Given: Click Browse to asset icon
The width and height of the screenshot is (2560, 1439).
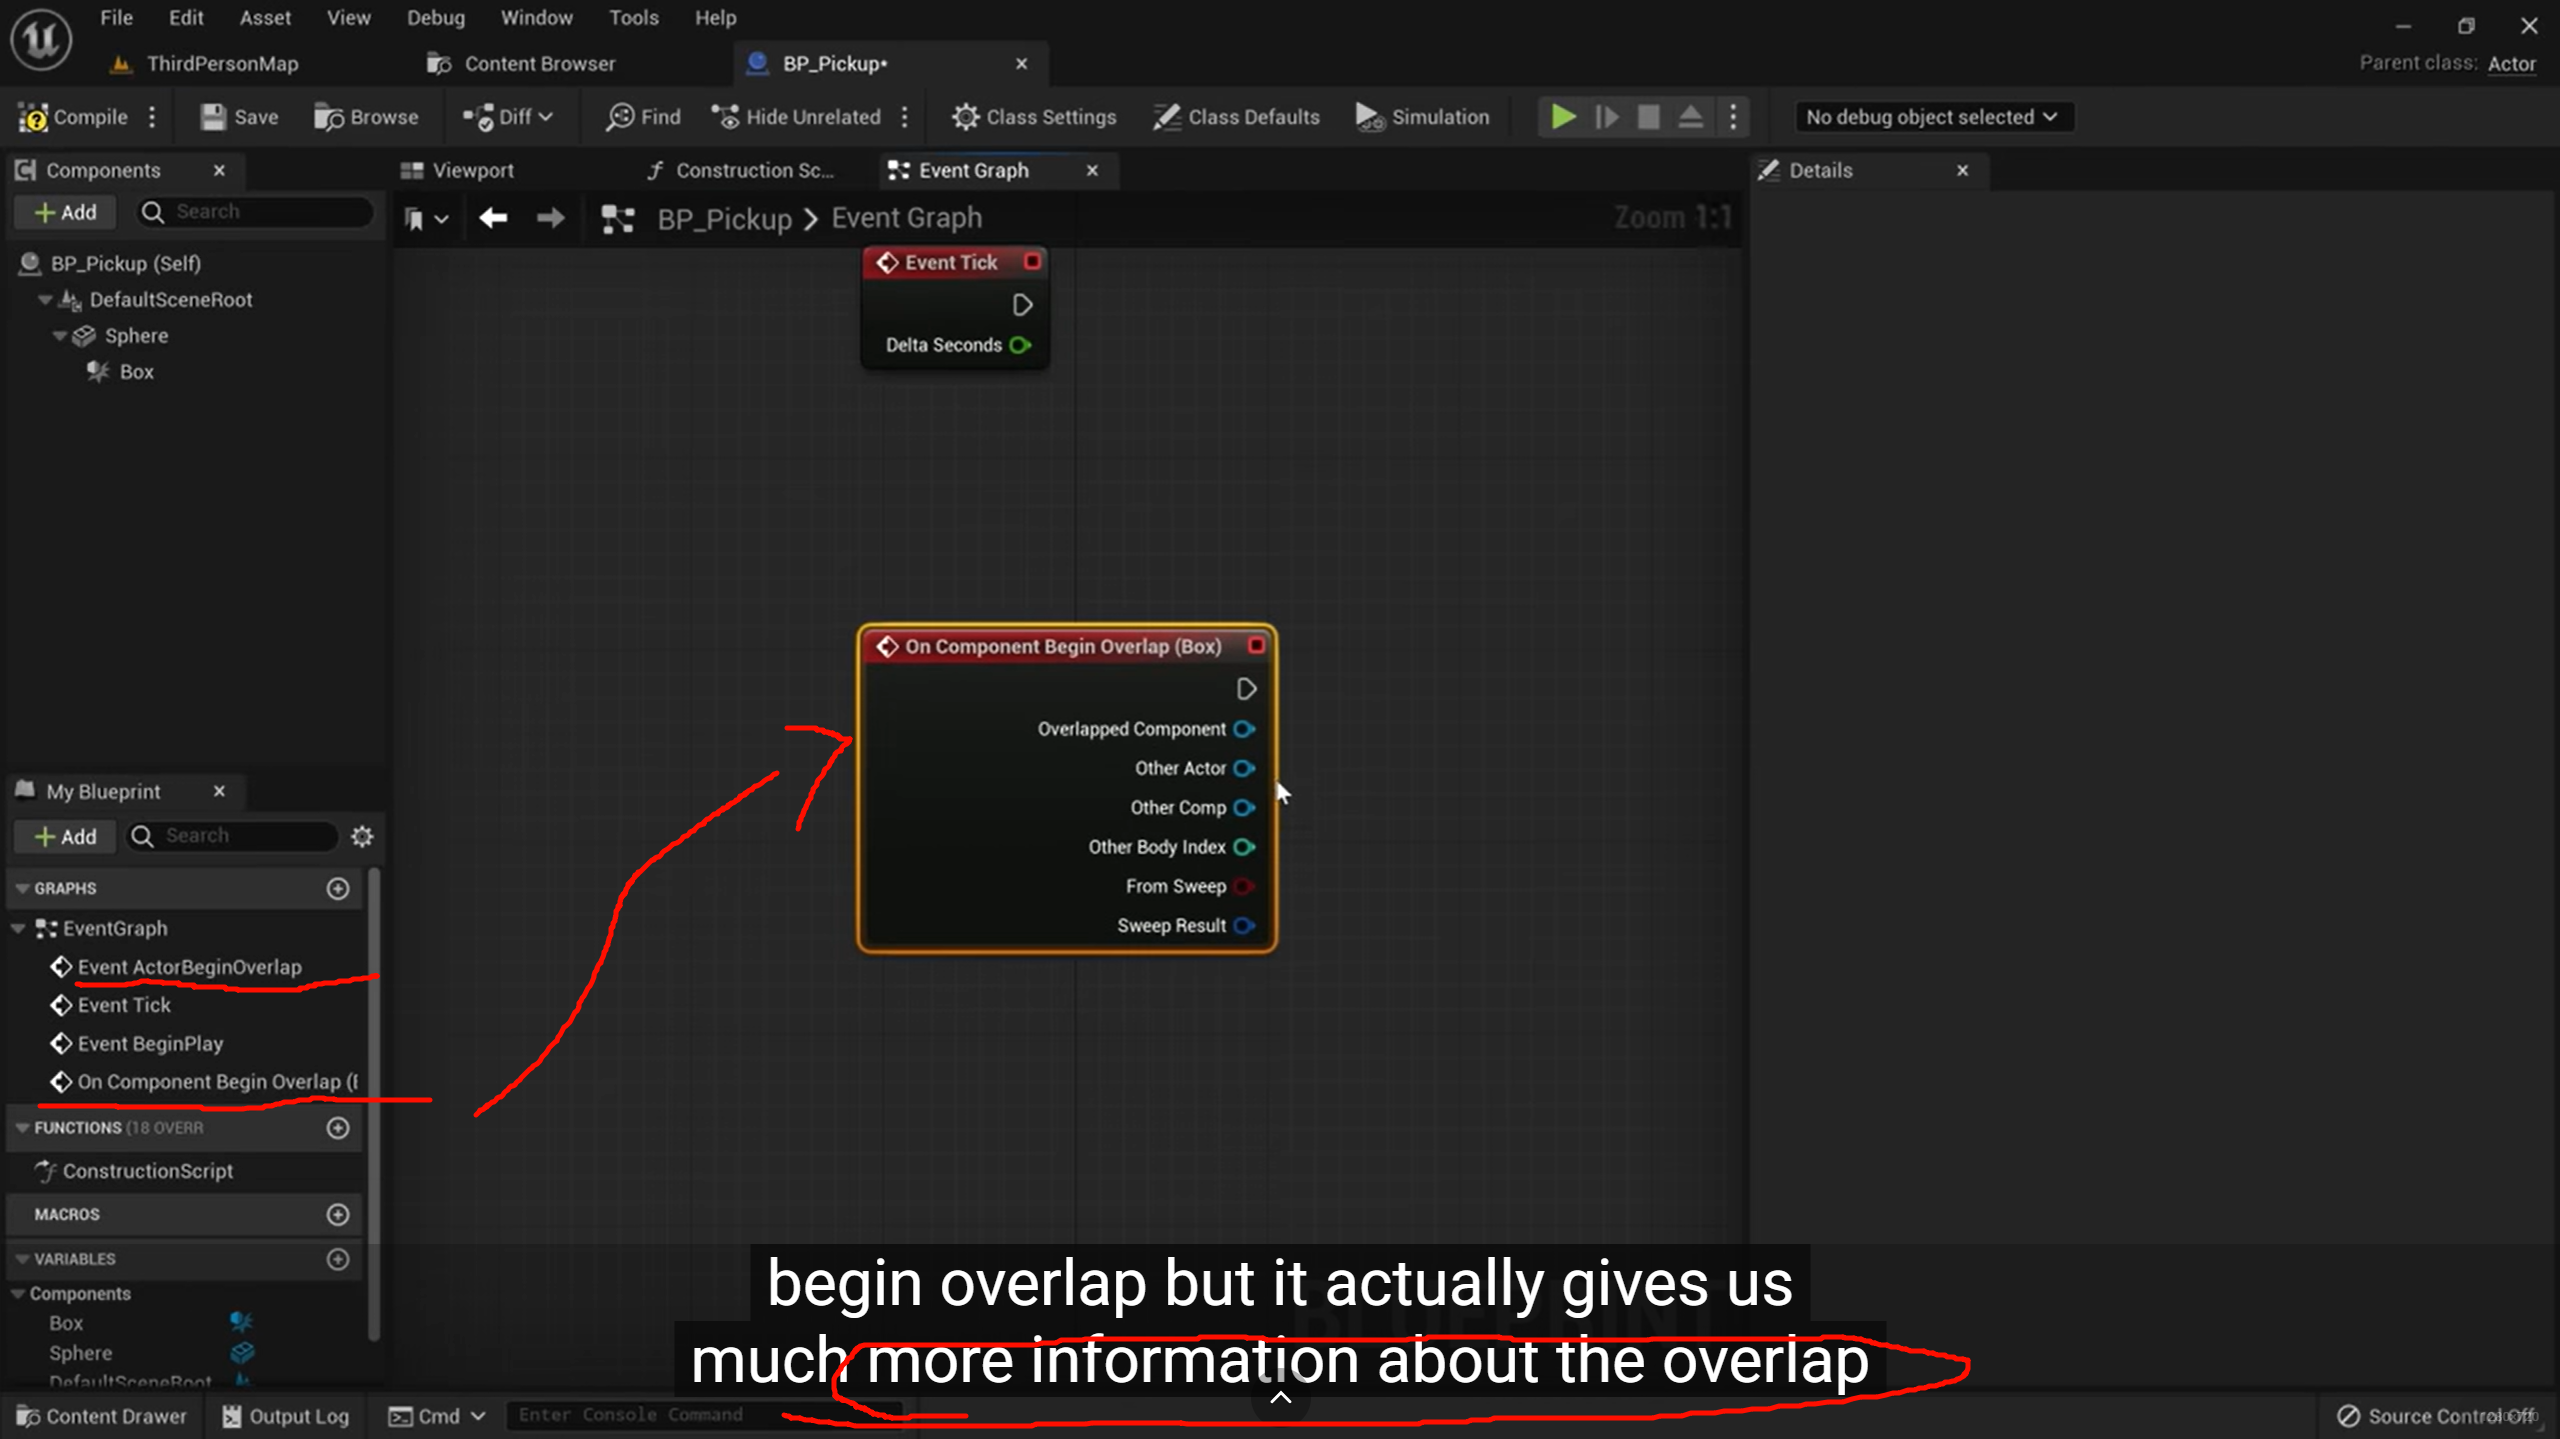Looking at the screenshot, I should (329, 117).
